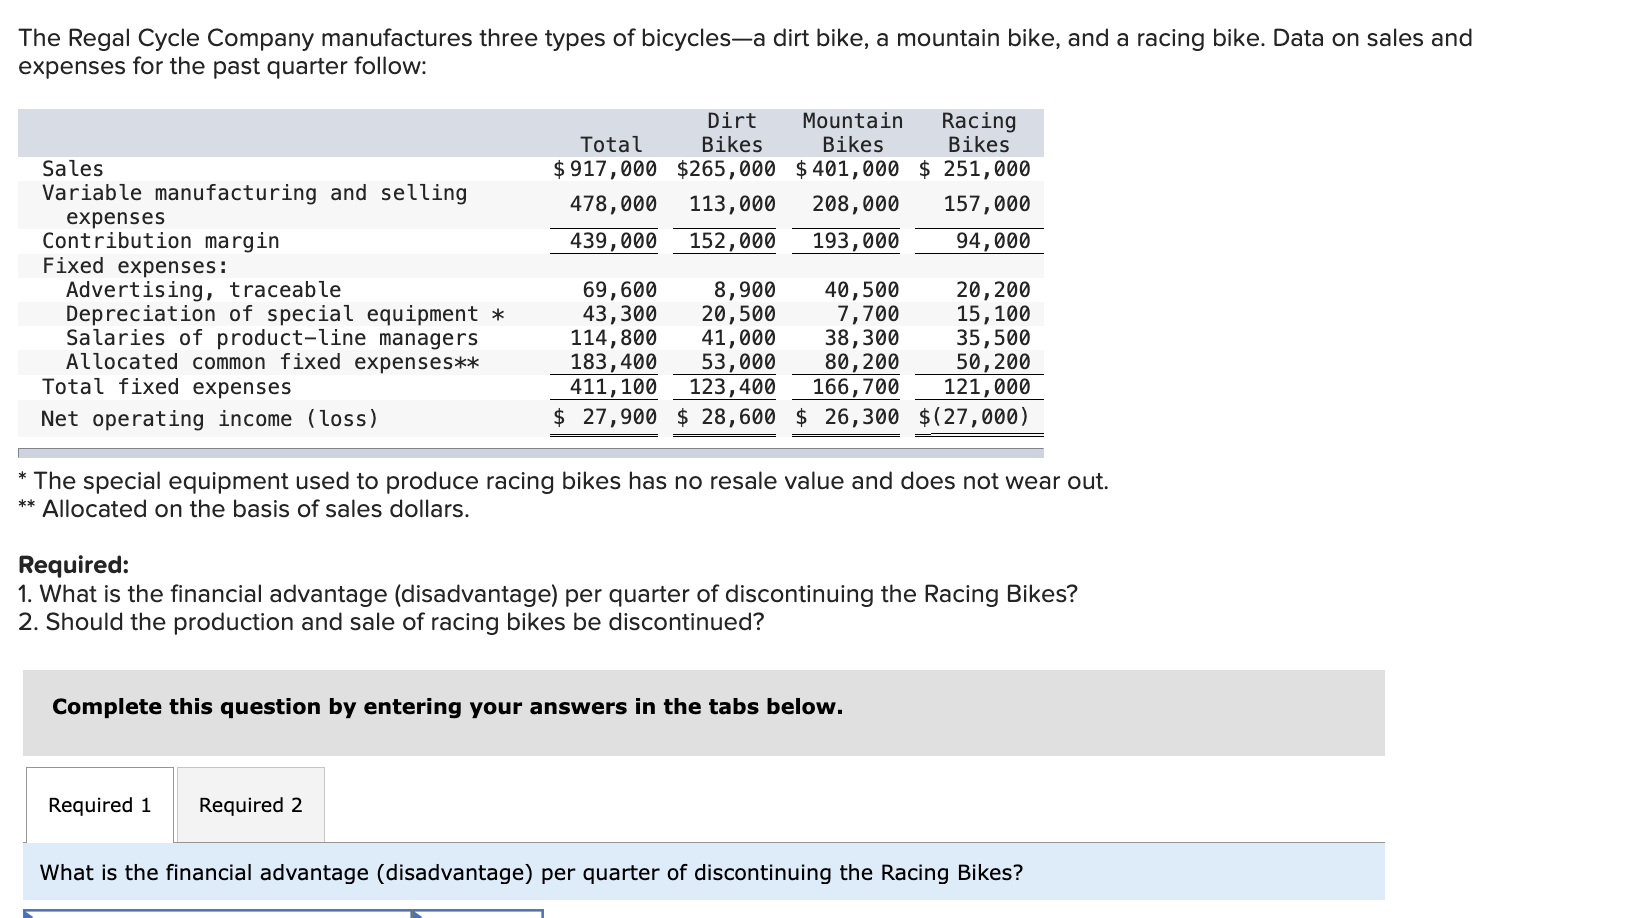Image resolution: width=1640 pixels, height=918 pixels.
Task: Click the Complete this question instruction bar
Action: [x=446, y=706]
